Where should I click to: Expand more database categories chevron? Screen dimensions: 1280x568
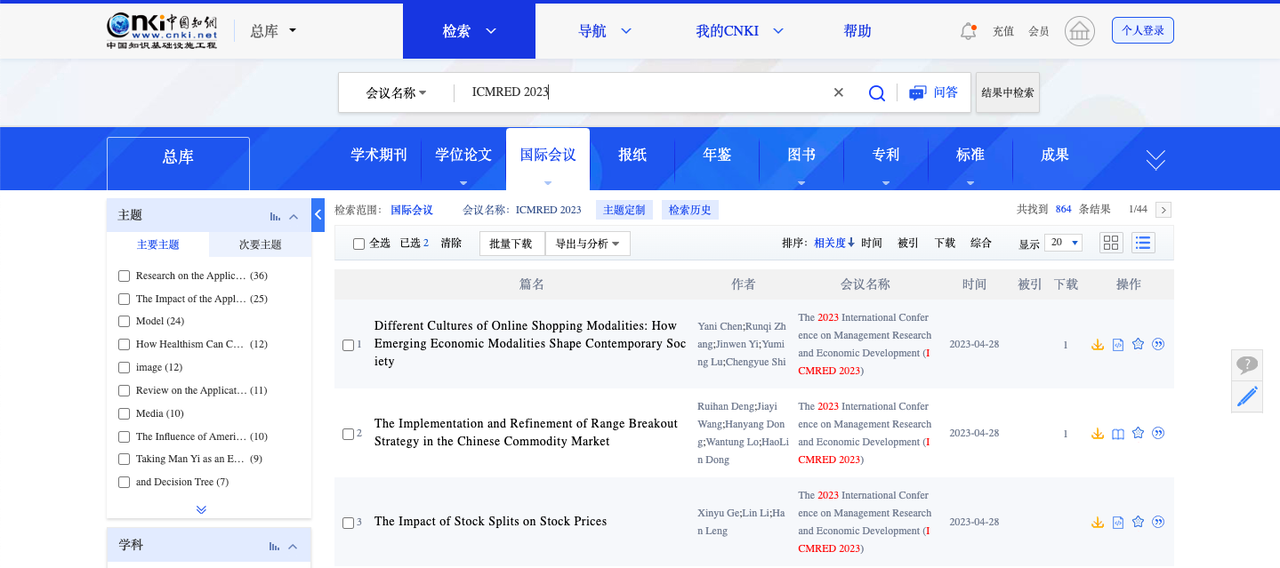point(1155,159)
